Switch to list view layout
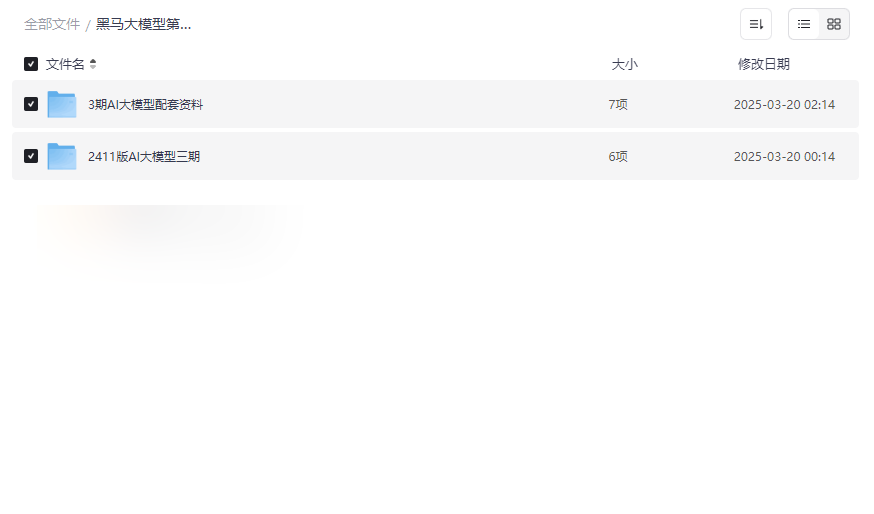Viewport: 874px width, 514px height. click(x=804, y=24)
